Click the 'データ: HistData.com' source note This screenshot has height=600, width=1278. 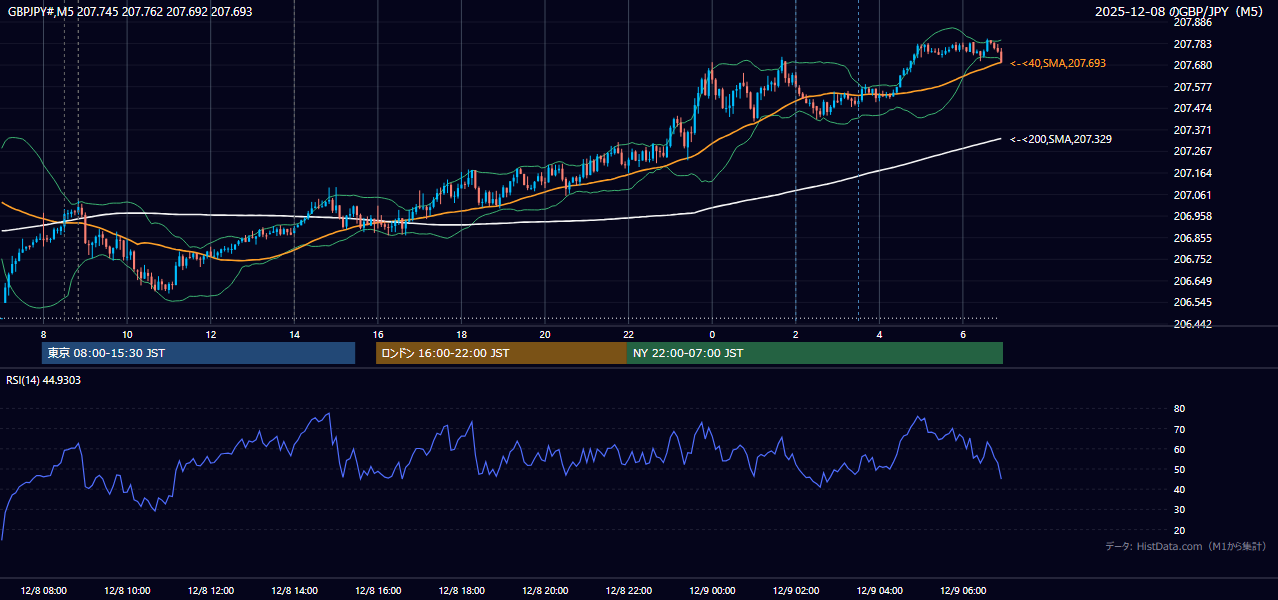(1186, 546)
